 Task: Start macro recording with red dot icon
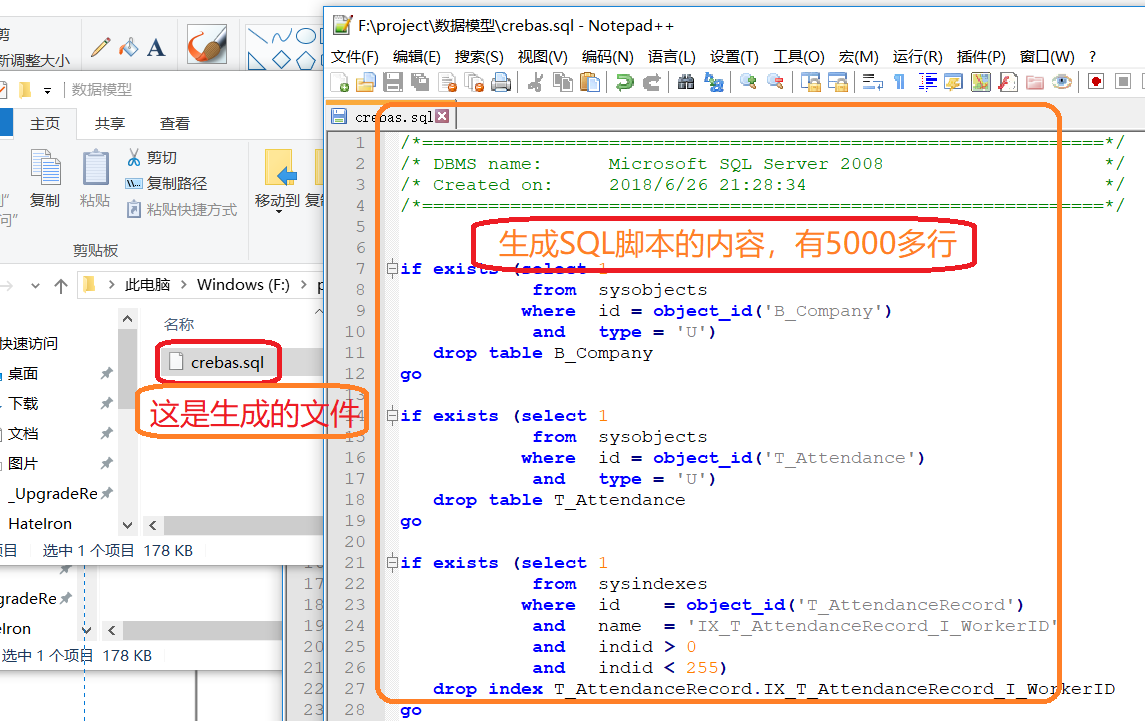[x=1096, y=82]
